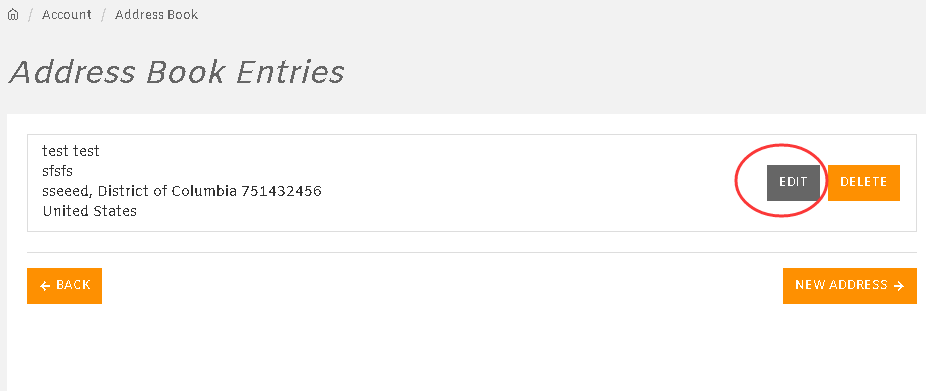Click the slash between Account and Address Book
This screenshot has height=391, width=926.
[x=103, y=15]
